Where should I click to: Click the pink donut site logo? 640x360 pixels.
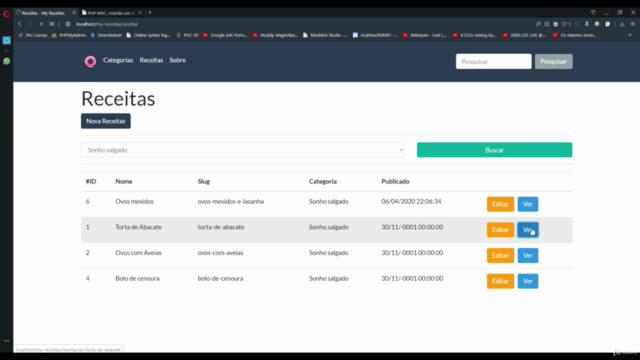coord(90,61)
